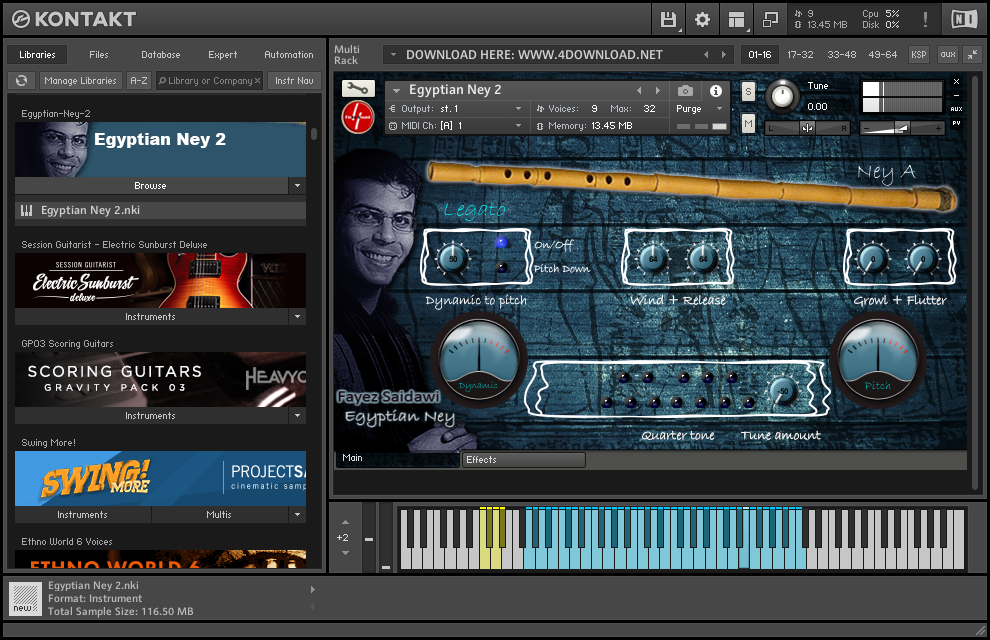This screenshot has height=640, width=990.
Task: Click the library list scrollbar
Action: tap(314, 133)
